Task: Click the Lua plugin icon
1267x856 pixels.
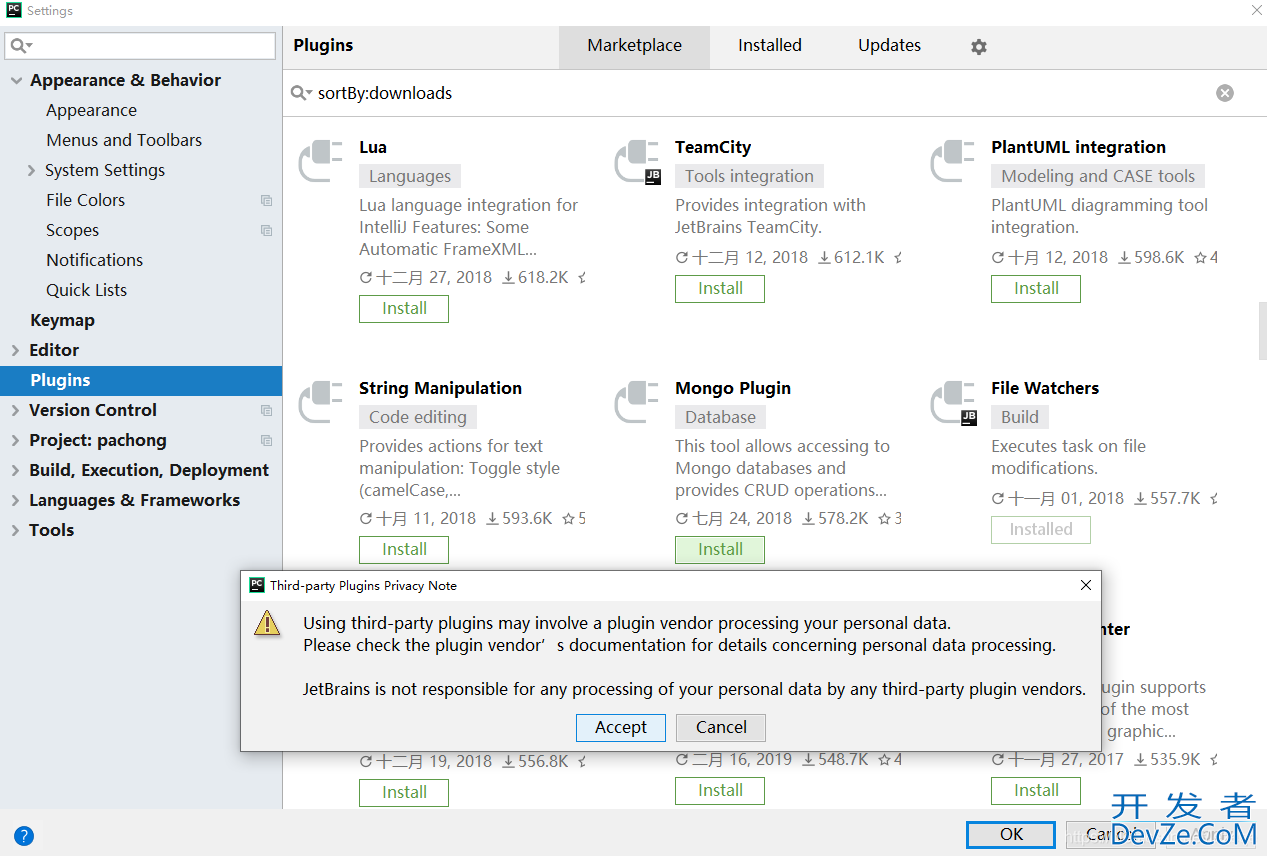Action: [321, 162]
